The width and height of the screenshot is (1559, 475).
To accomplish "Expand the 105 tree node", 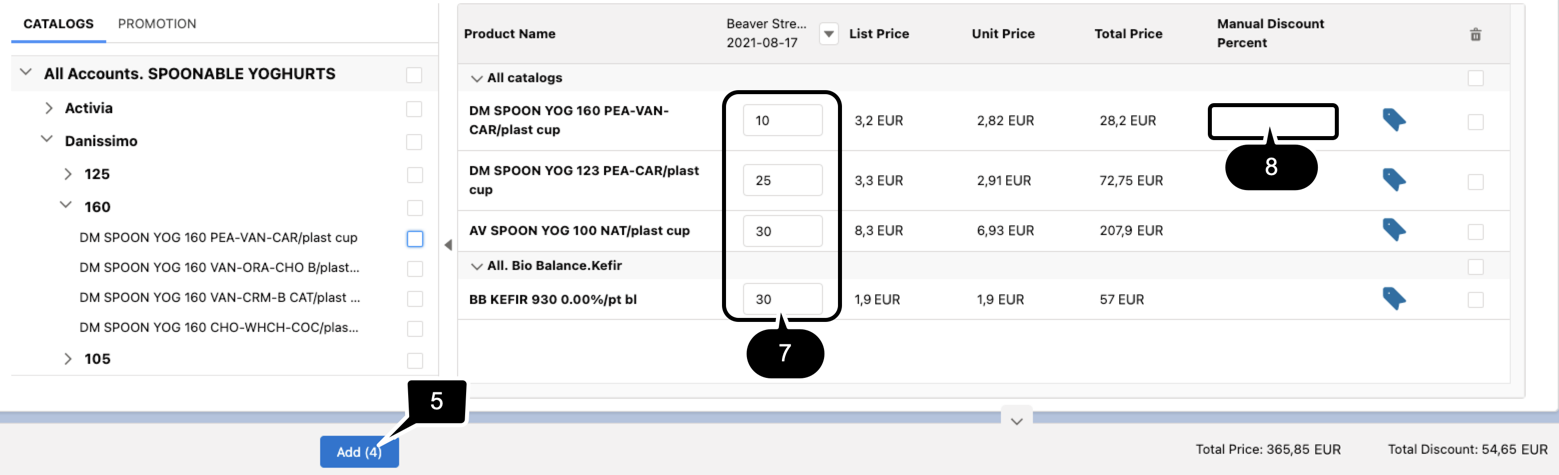I will (68, 359).
